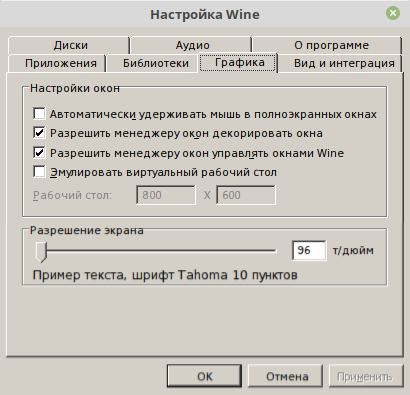
Task: Click the 'т/дюйм' unit label
Action: pos(353,250)
